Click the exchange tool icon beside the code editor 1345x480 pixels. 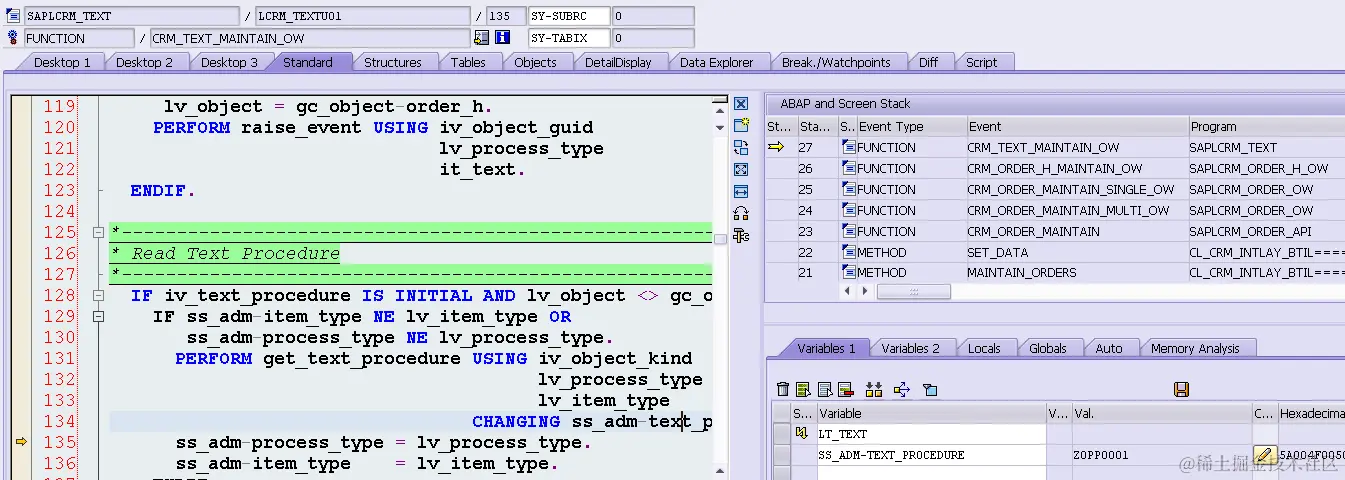point(741,148)
